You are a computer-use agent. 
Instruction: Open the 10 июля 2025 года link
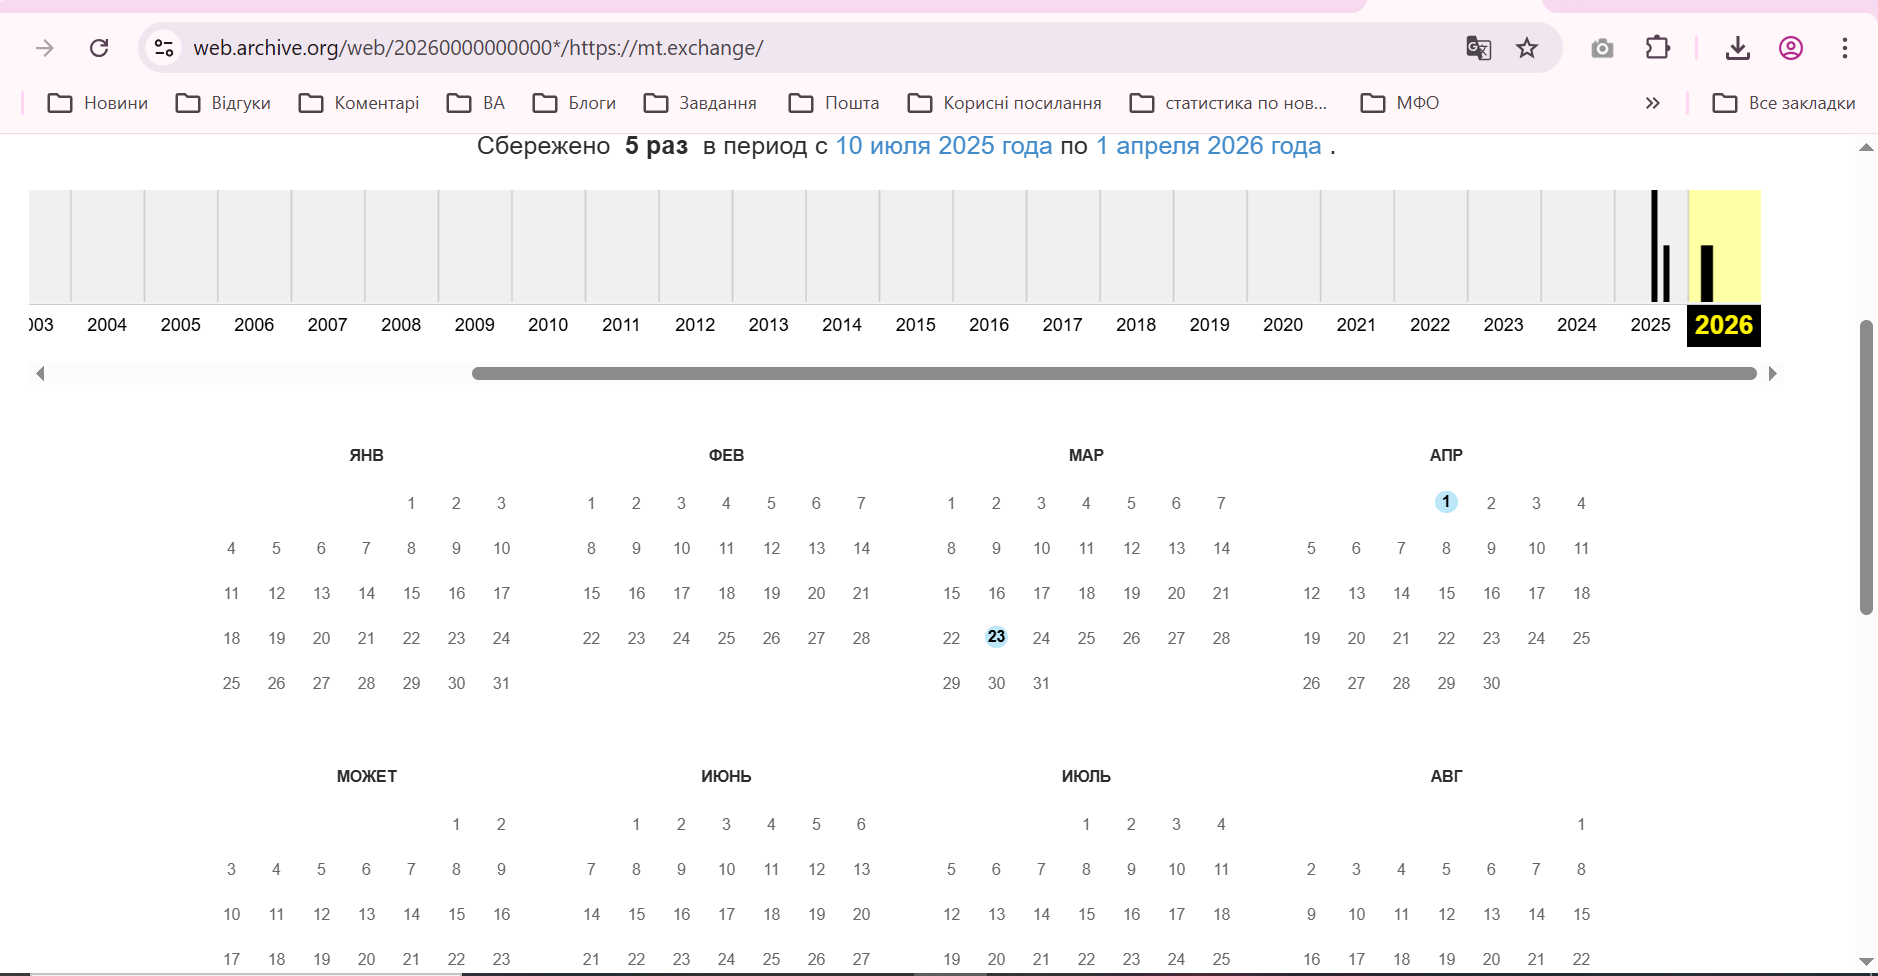944,146
